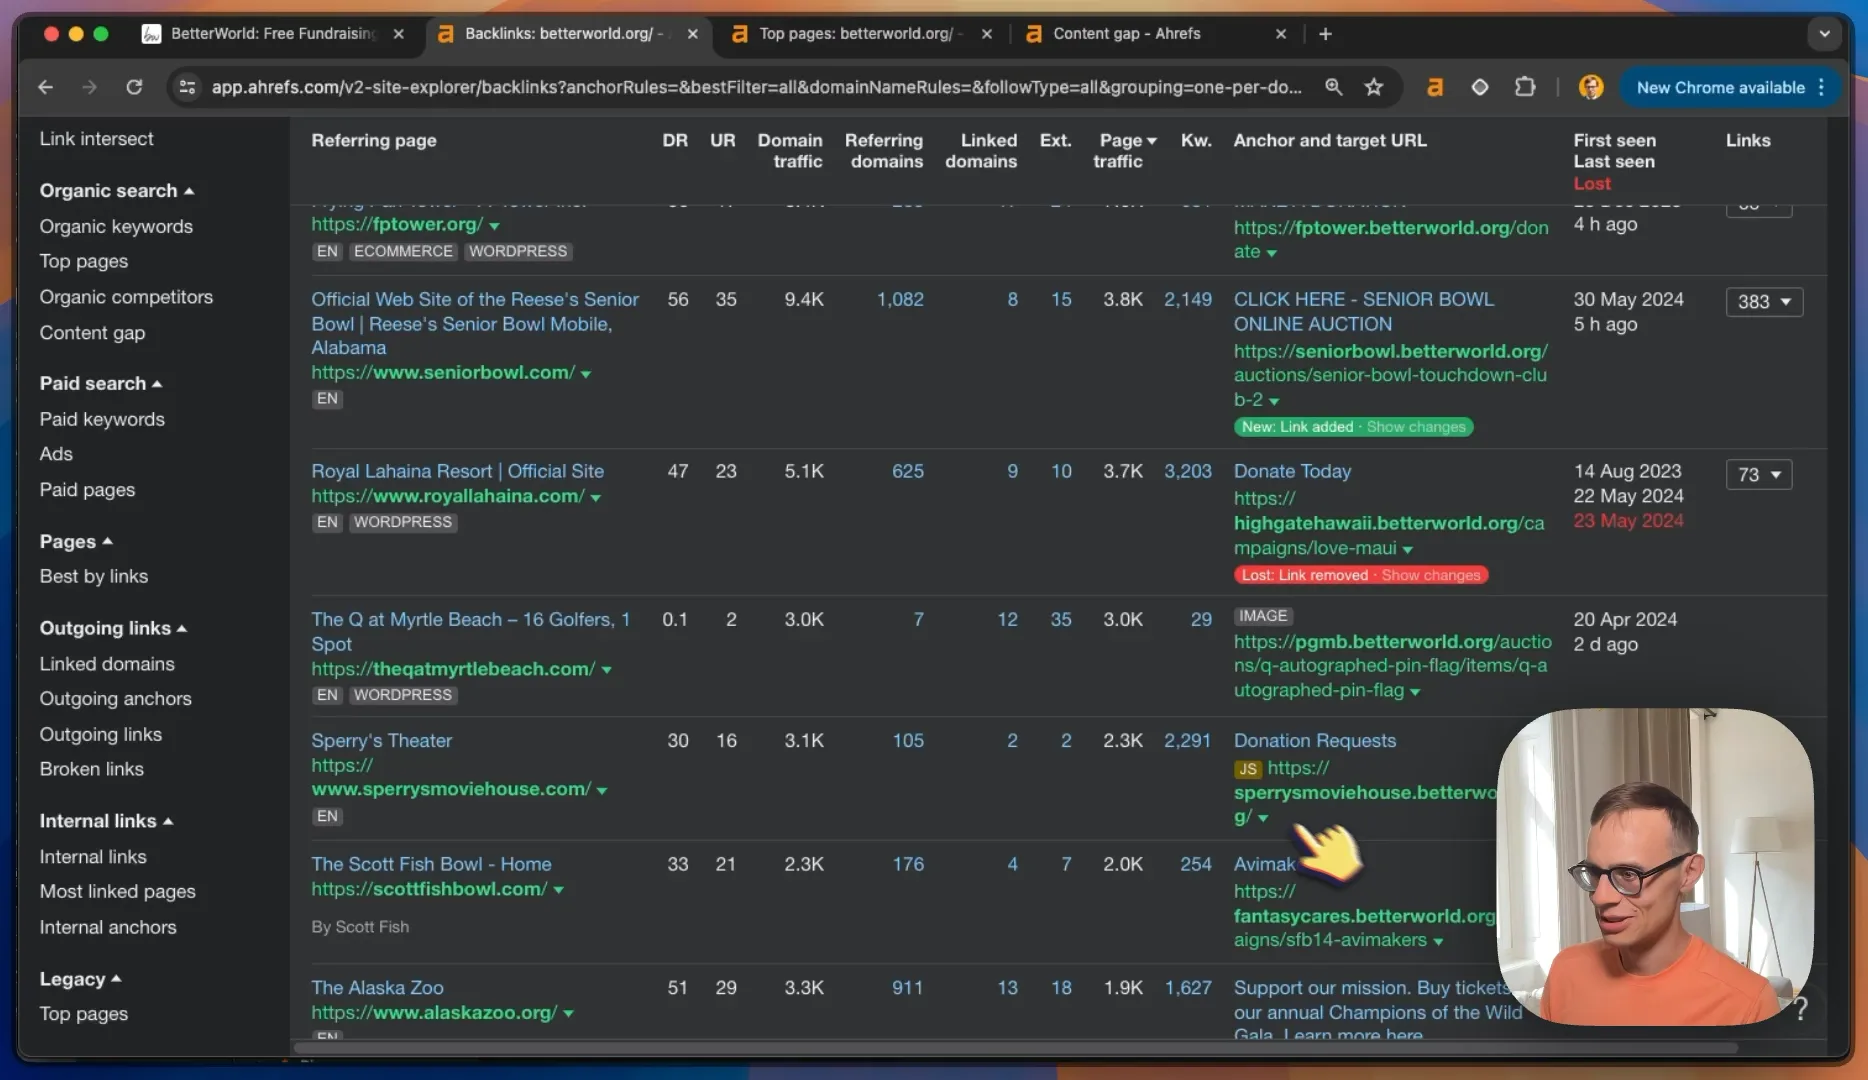The width and height of the screenshot is (1868, 1080).
Task: Collapse the Outgoing links section
Action: tap(113, 628)
